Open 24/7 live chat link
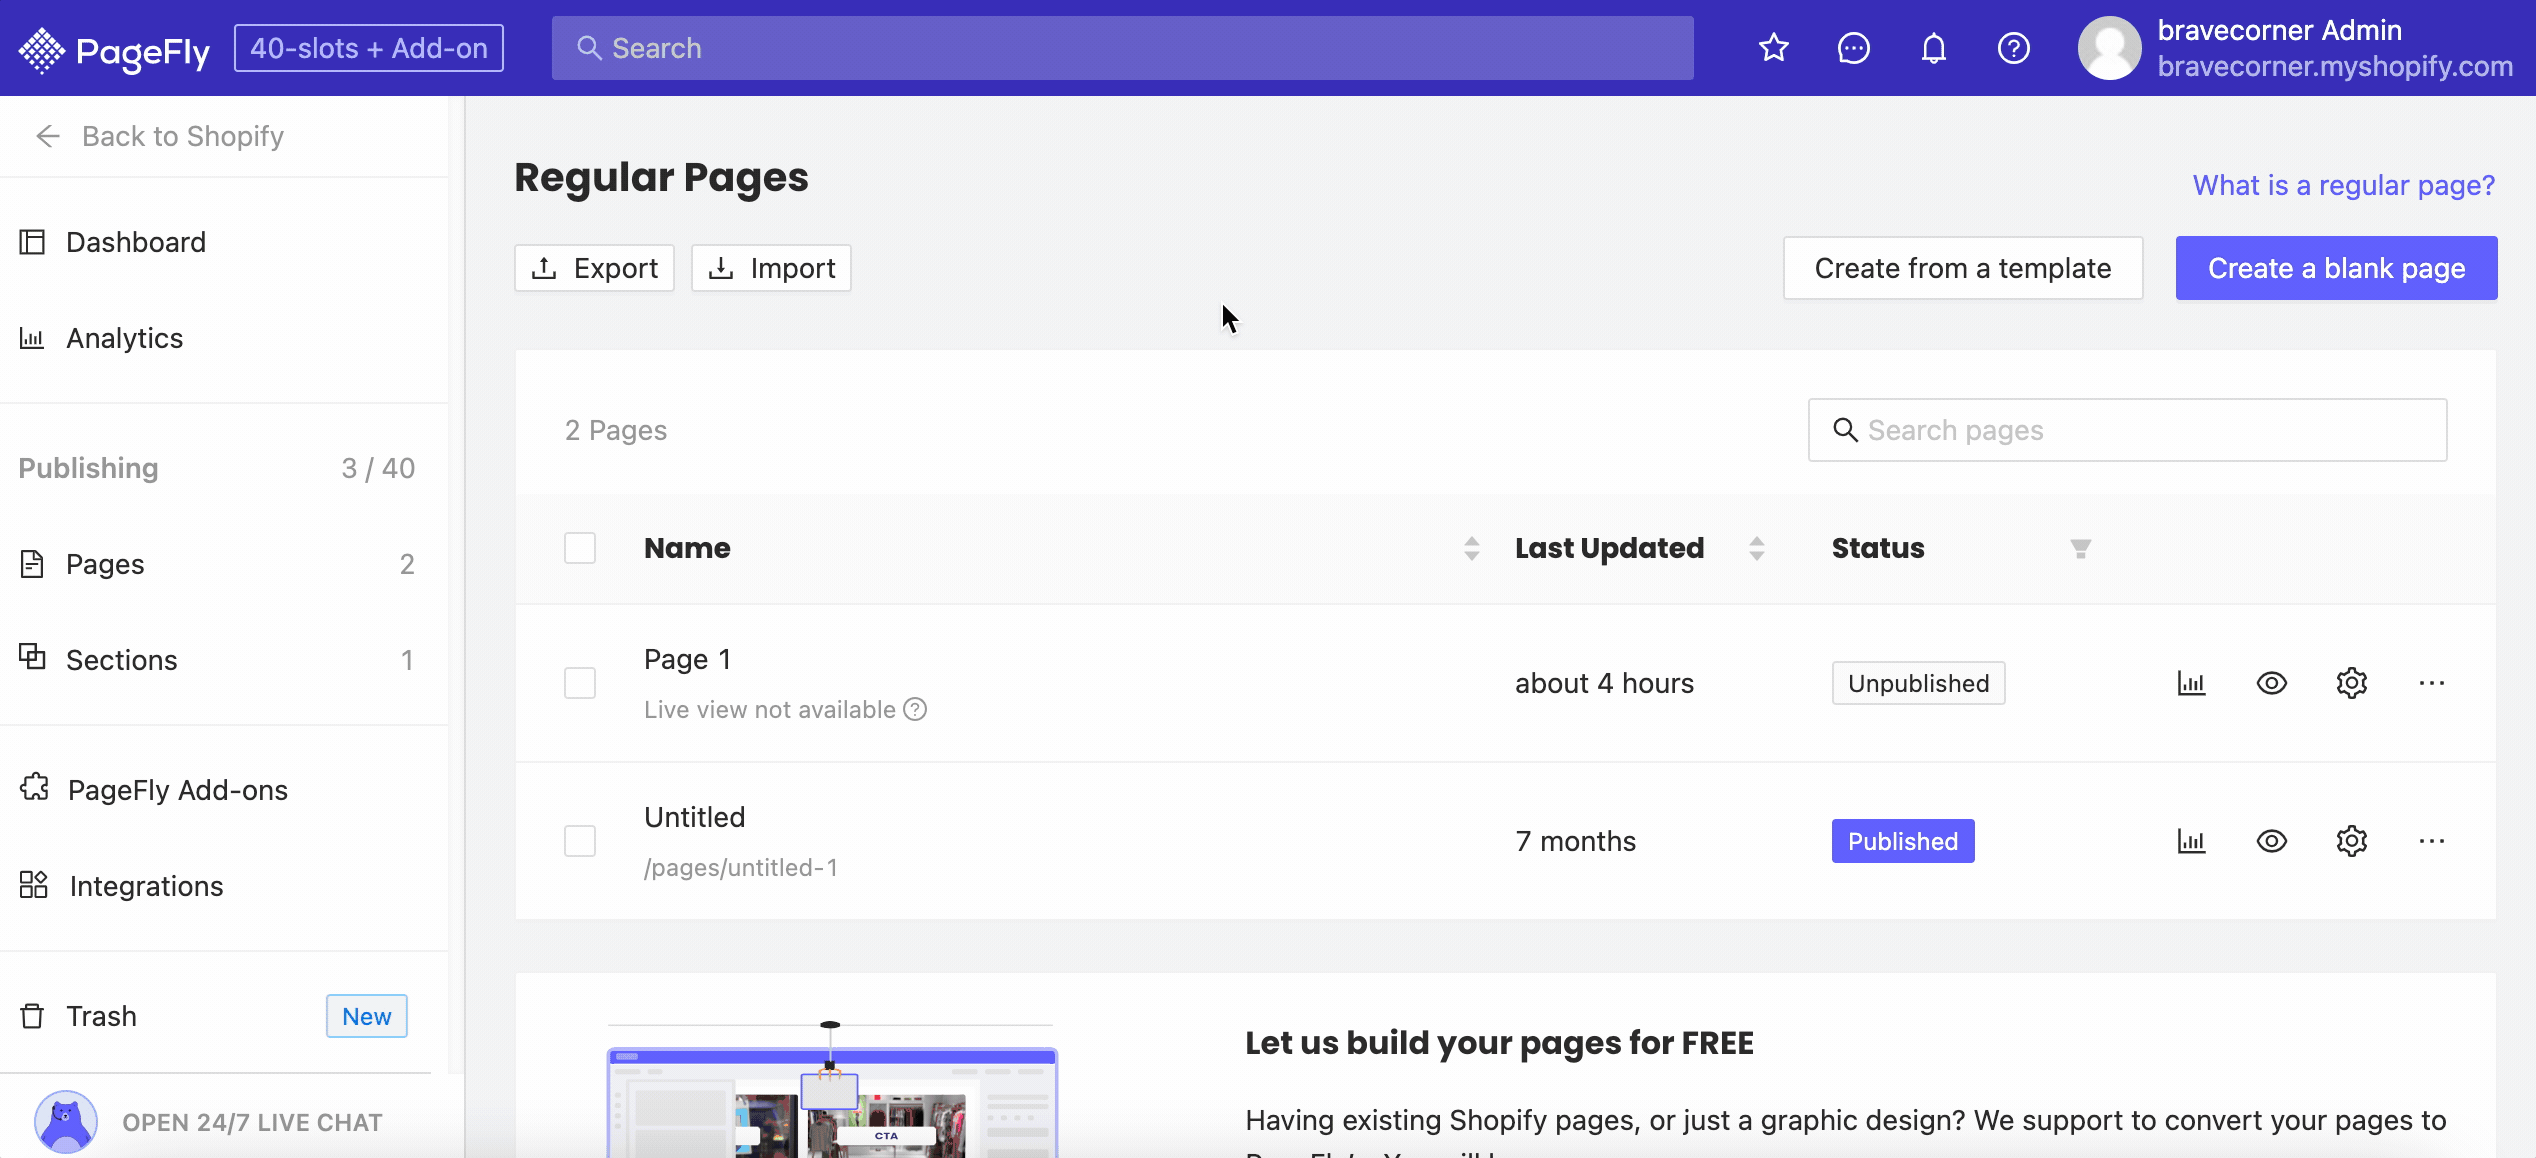Viewport: 2536px width, 1158px height. click(252, 1122)
